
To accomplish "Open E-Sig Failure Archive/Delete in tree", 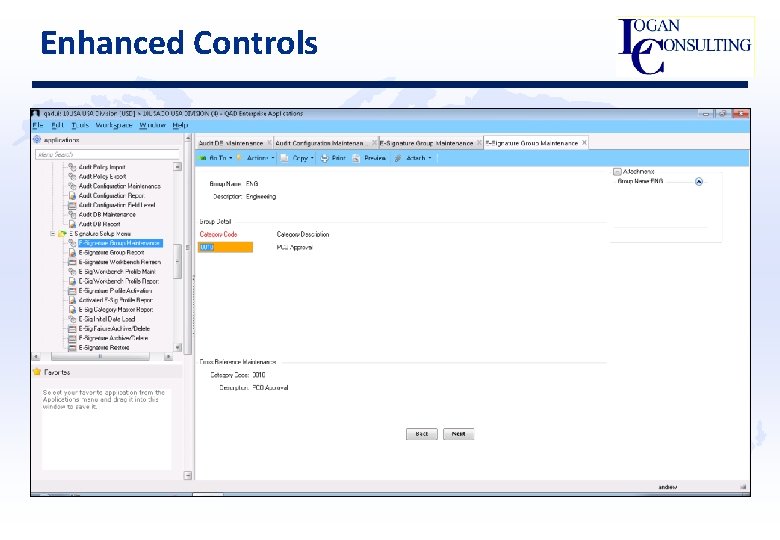I will 114,329.
